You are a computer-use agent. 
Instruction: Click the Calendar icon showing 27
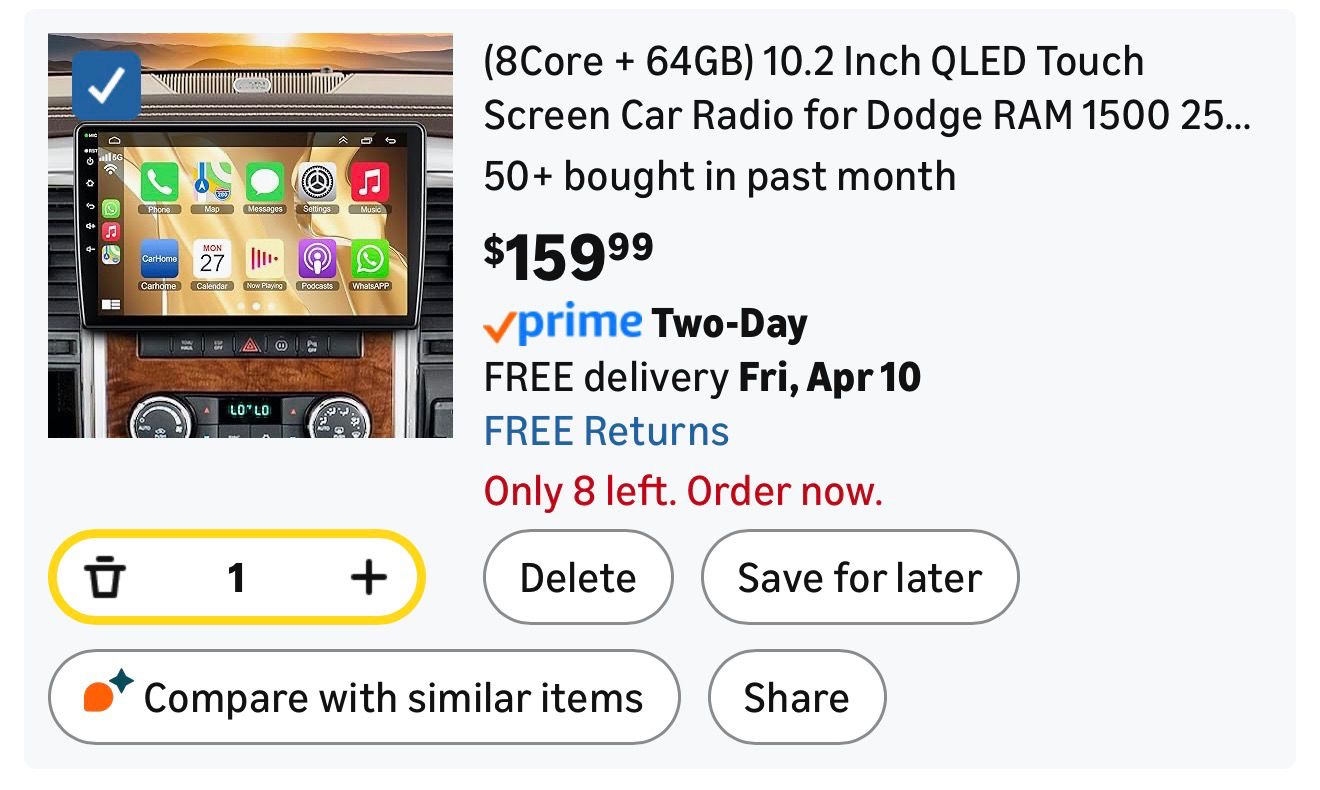point(212,260)
